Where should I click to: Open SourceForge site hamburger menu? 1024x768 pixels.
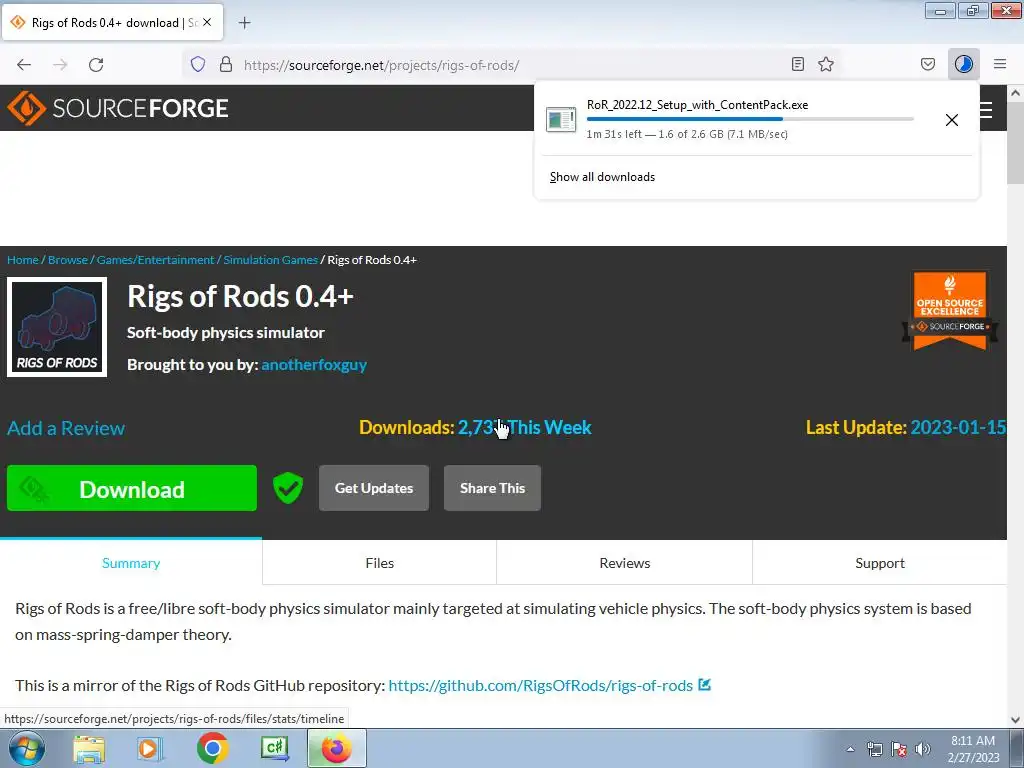point(986,110)
